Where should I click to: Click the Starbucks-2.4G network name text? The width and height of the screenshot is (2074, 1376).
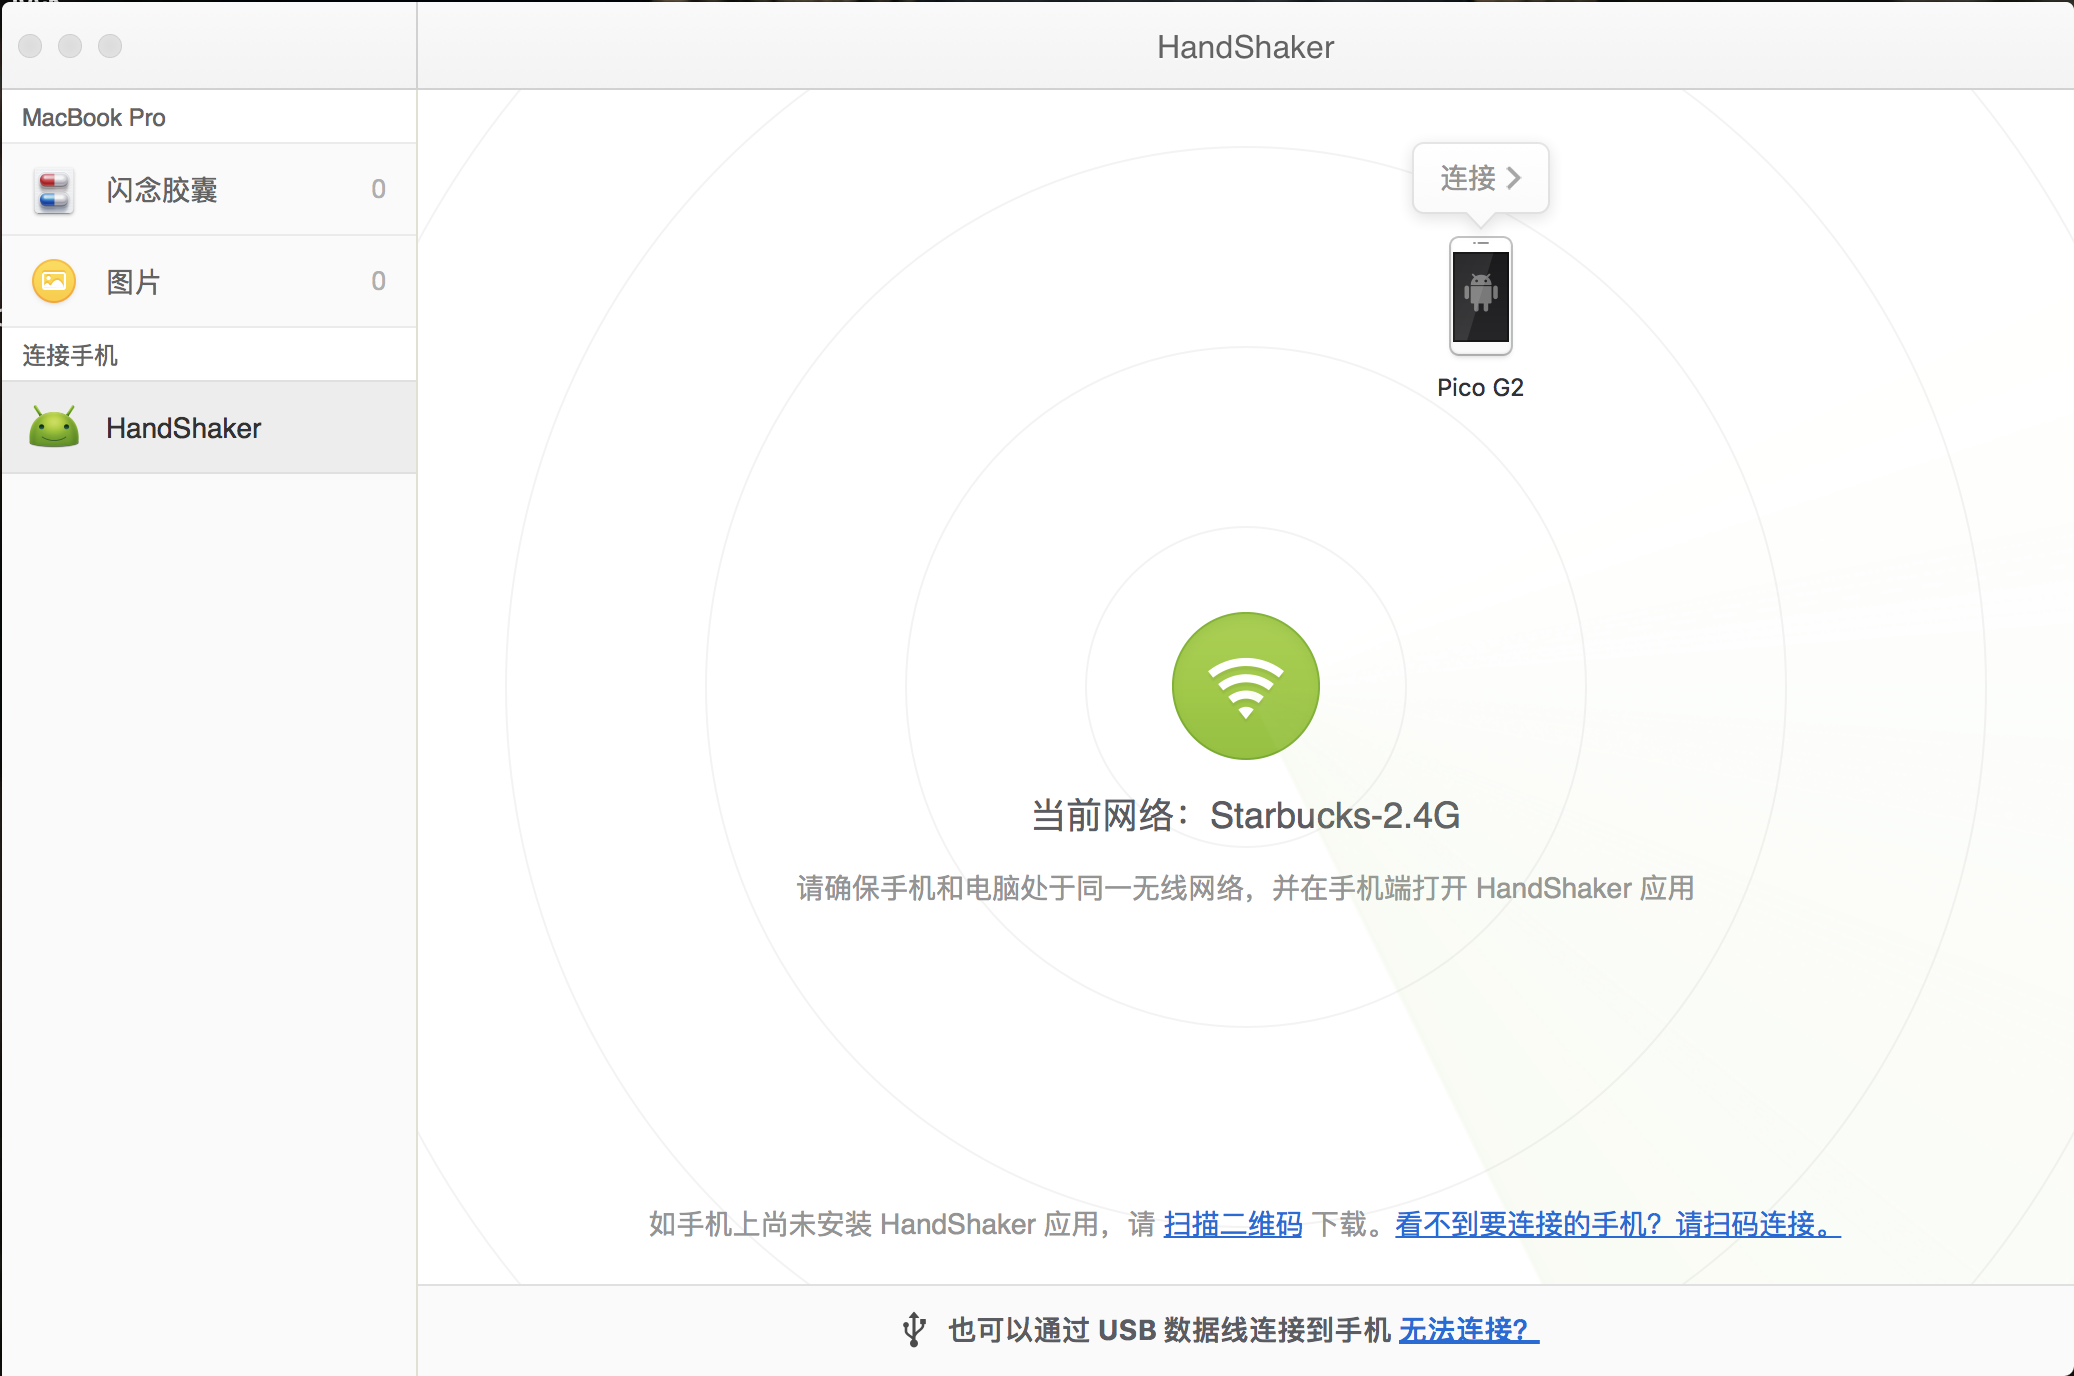click(x=1334, y=816)
